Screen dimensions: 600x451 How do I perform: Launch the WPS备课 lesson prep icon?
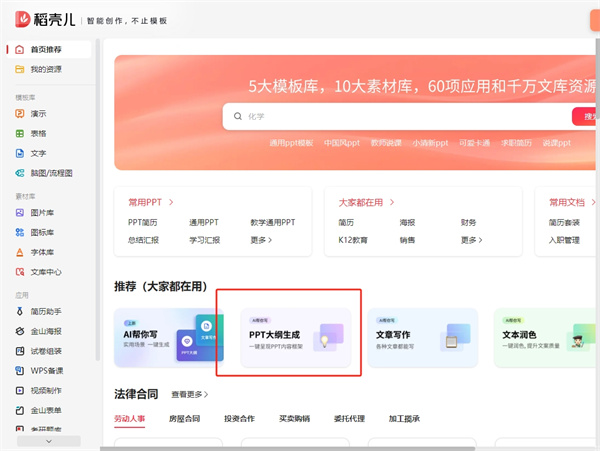click(x=20, y=371)
